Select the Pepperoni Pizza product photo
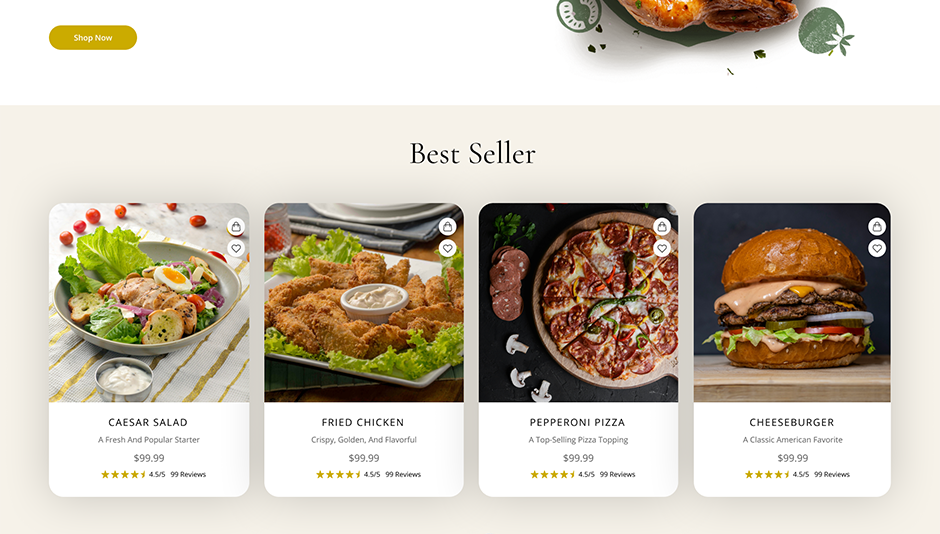The image size is (940, 534). tap(578, 303)
